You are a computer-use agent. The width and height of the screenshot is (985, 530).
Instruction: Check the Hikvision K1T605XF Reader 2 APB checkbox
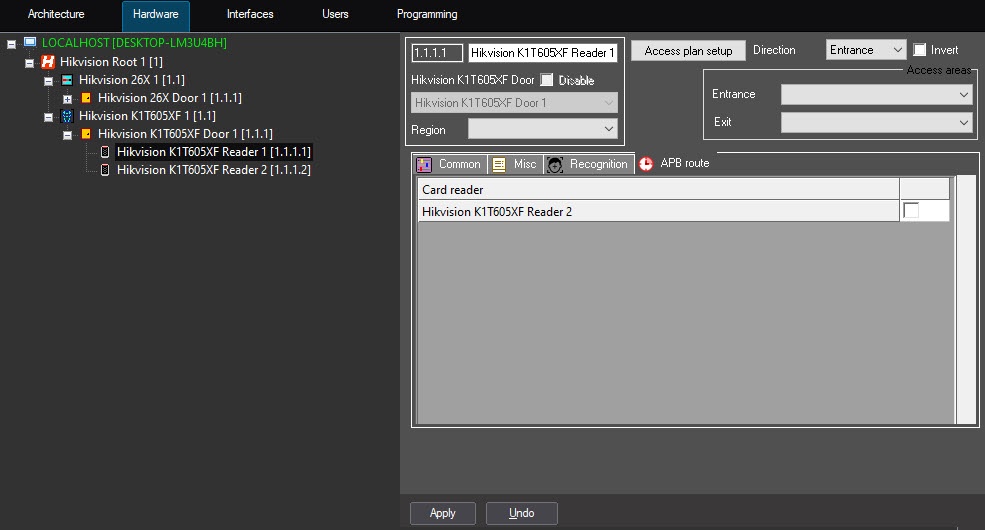click(x=911, y=210)
